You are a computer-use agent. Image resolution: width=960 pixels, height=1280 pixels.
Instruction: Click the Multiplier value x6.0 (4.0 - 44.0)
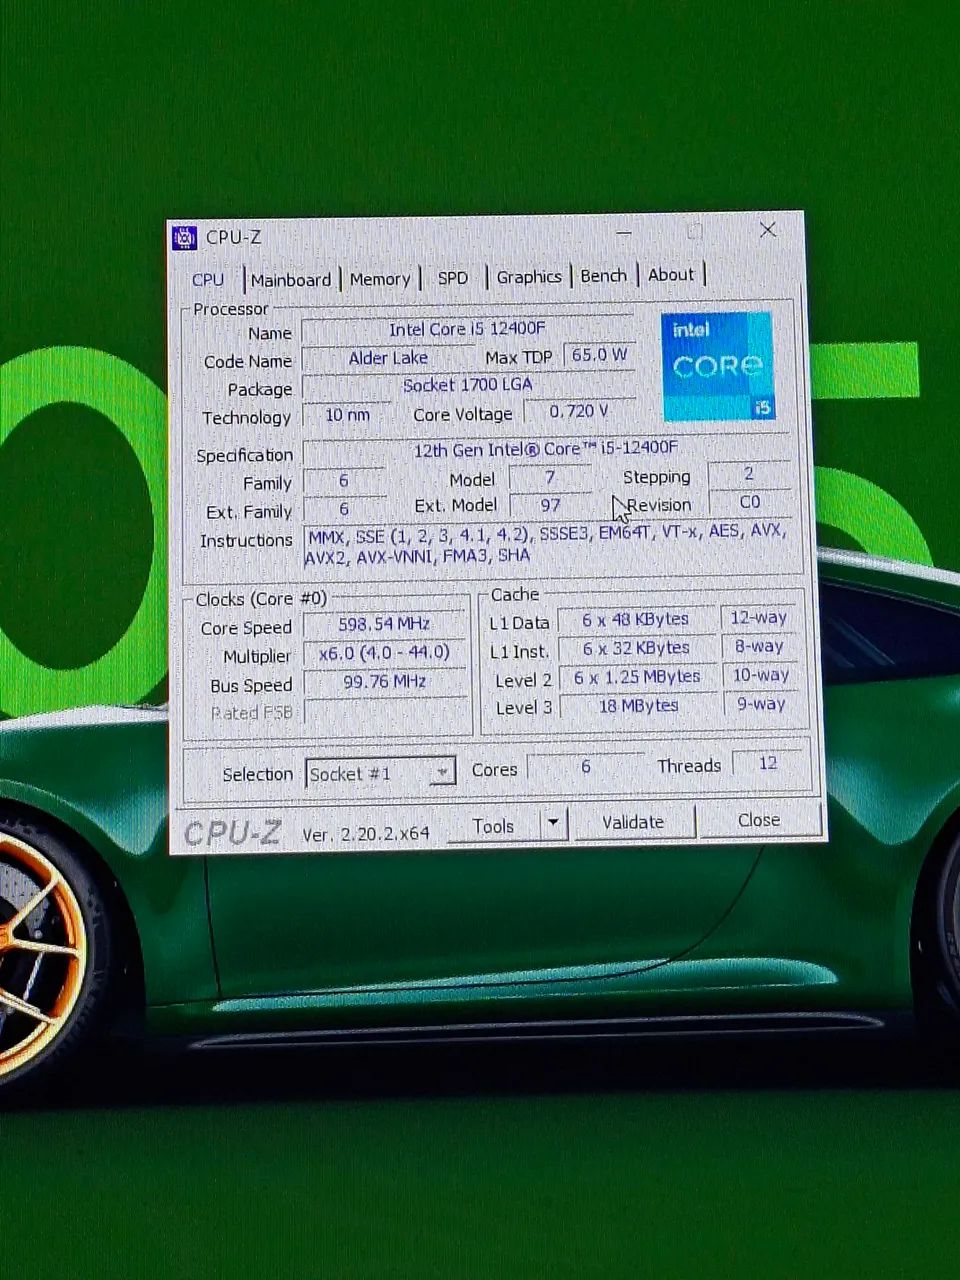384,653
